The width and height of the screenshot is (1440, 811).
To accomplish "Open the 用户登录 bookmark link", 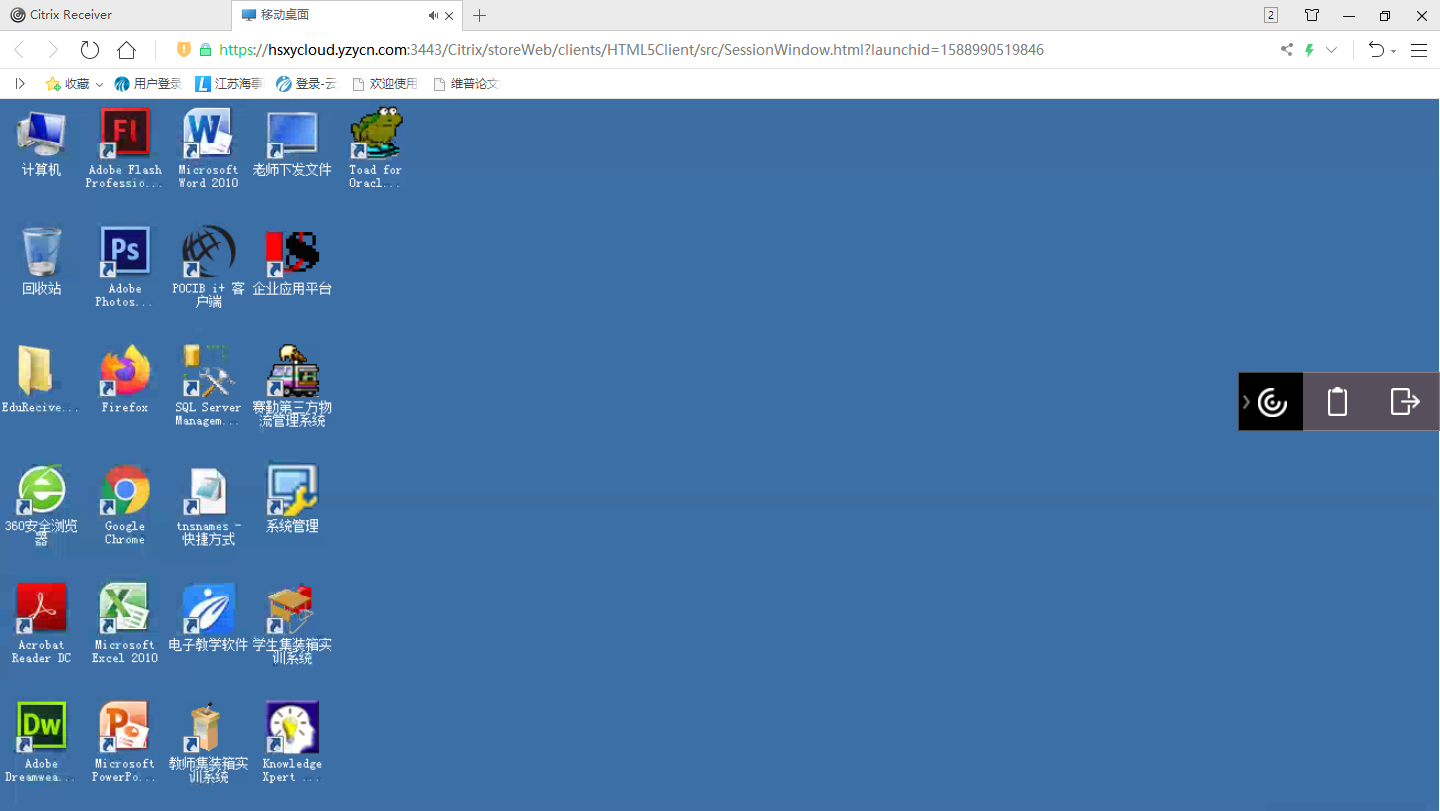I will click(x=148, y=84).
